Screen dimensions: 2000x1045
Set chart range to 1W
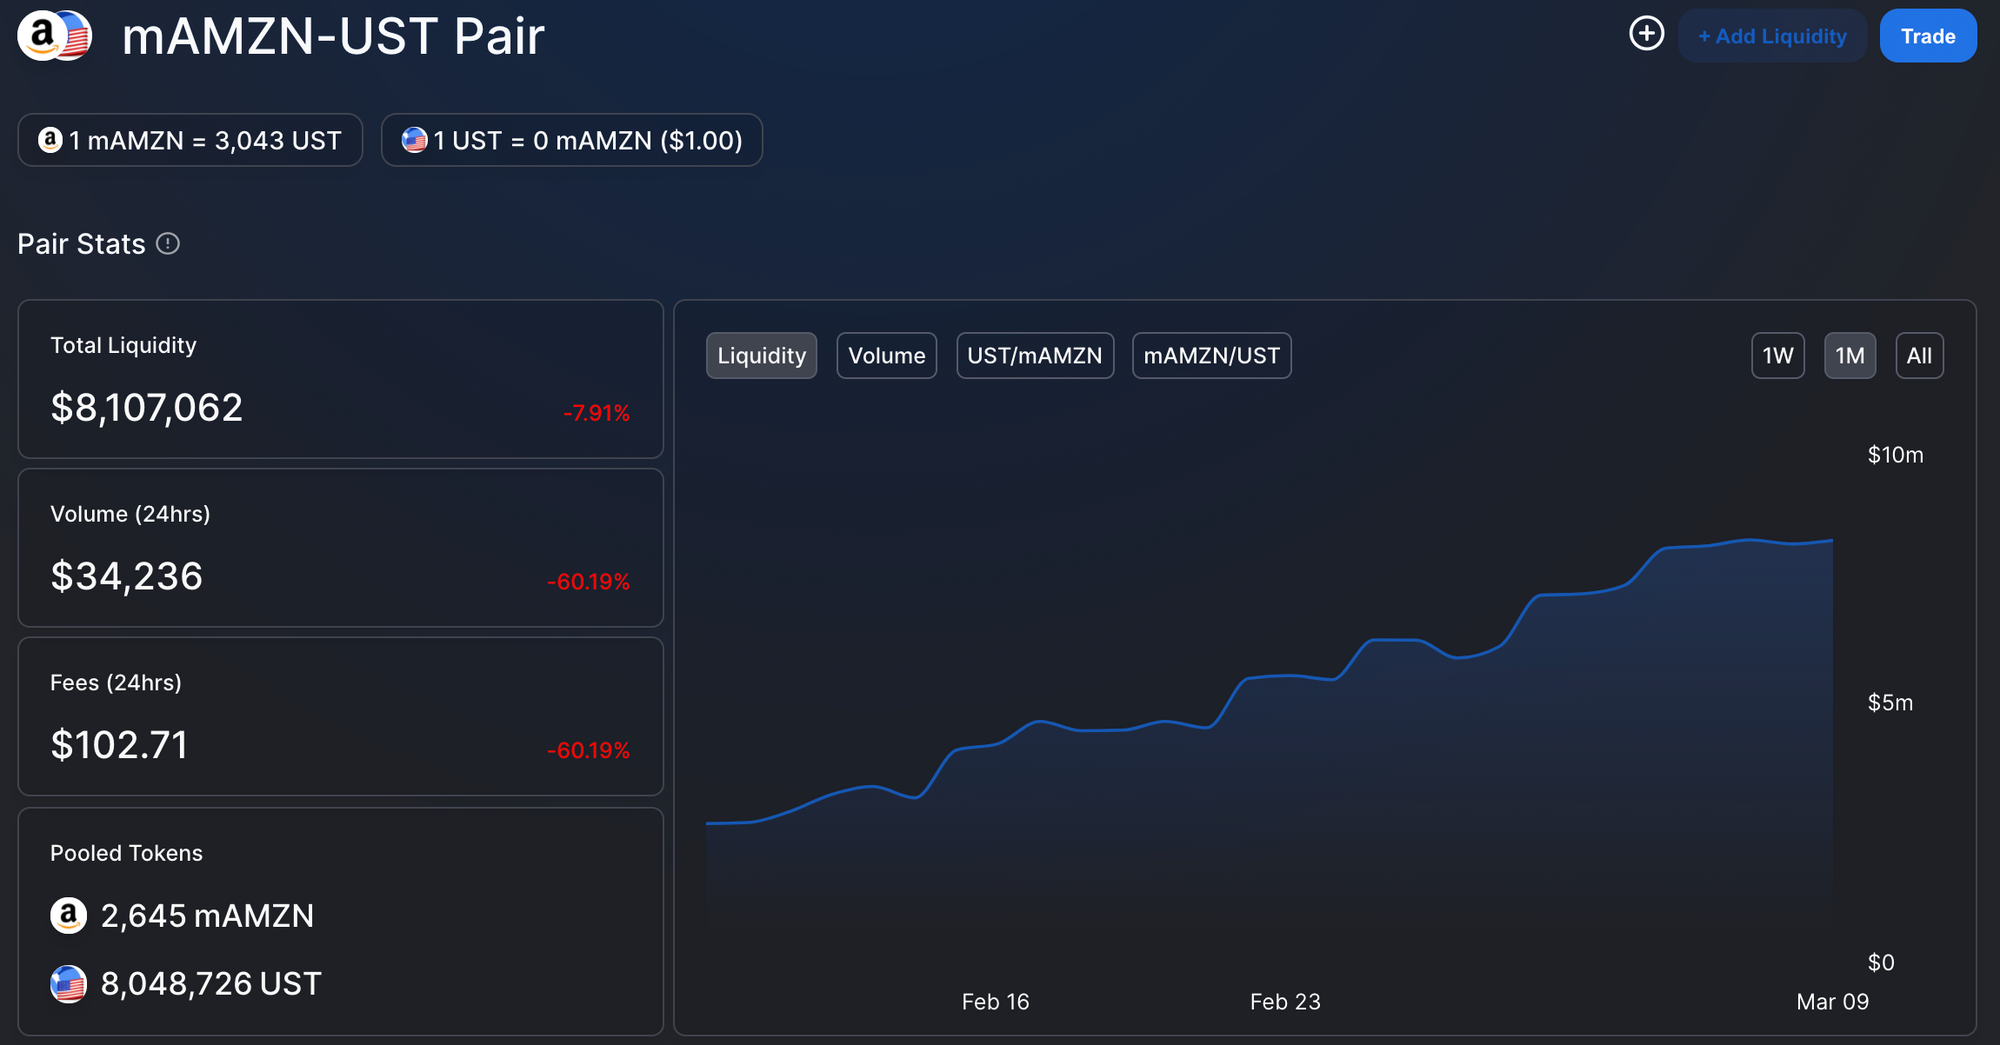[x=1778, y=356]
